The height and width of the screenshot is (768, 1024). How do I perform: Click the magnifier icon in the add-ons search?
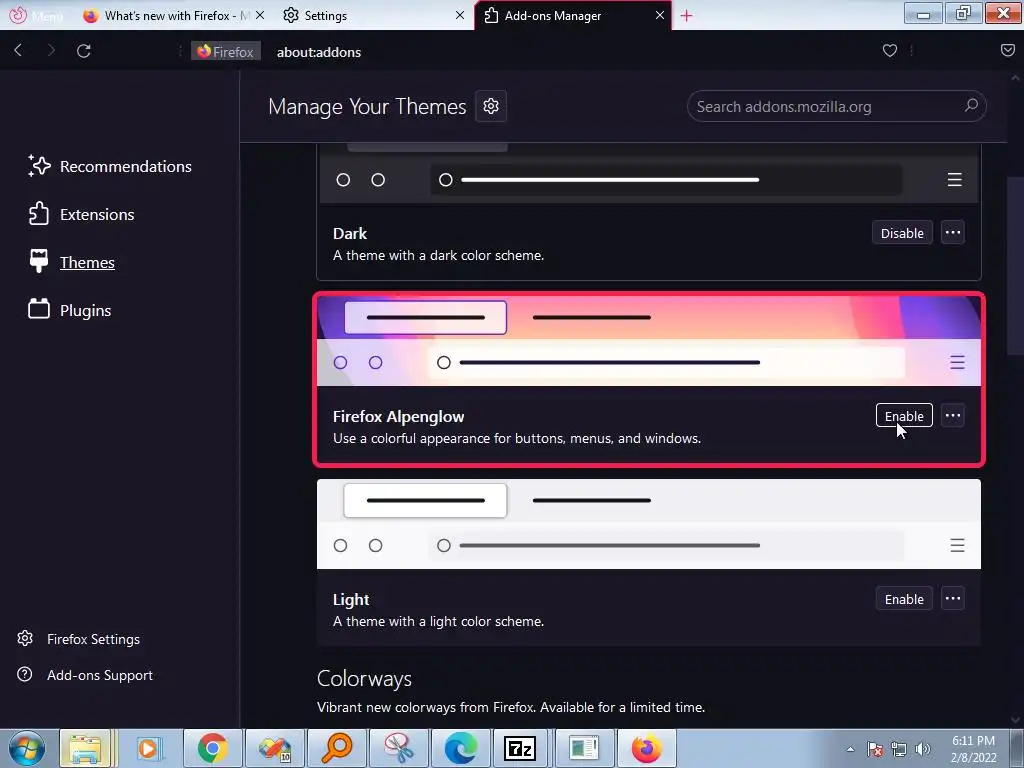971,106
